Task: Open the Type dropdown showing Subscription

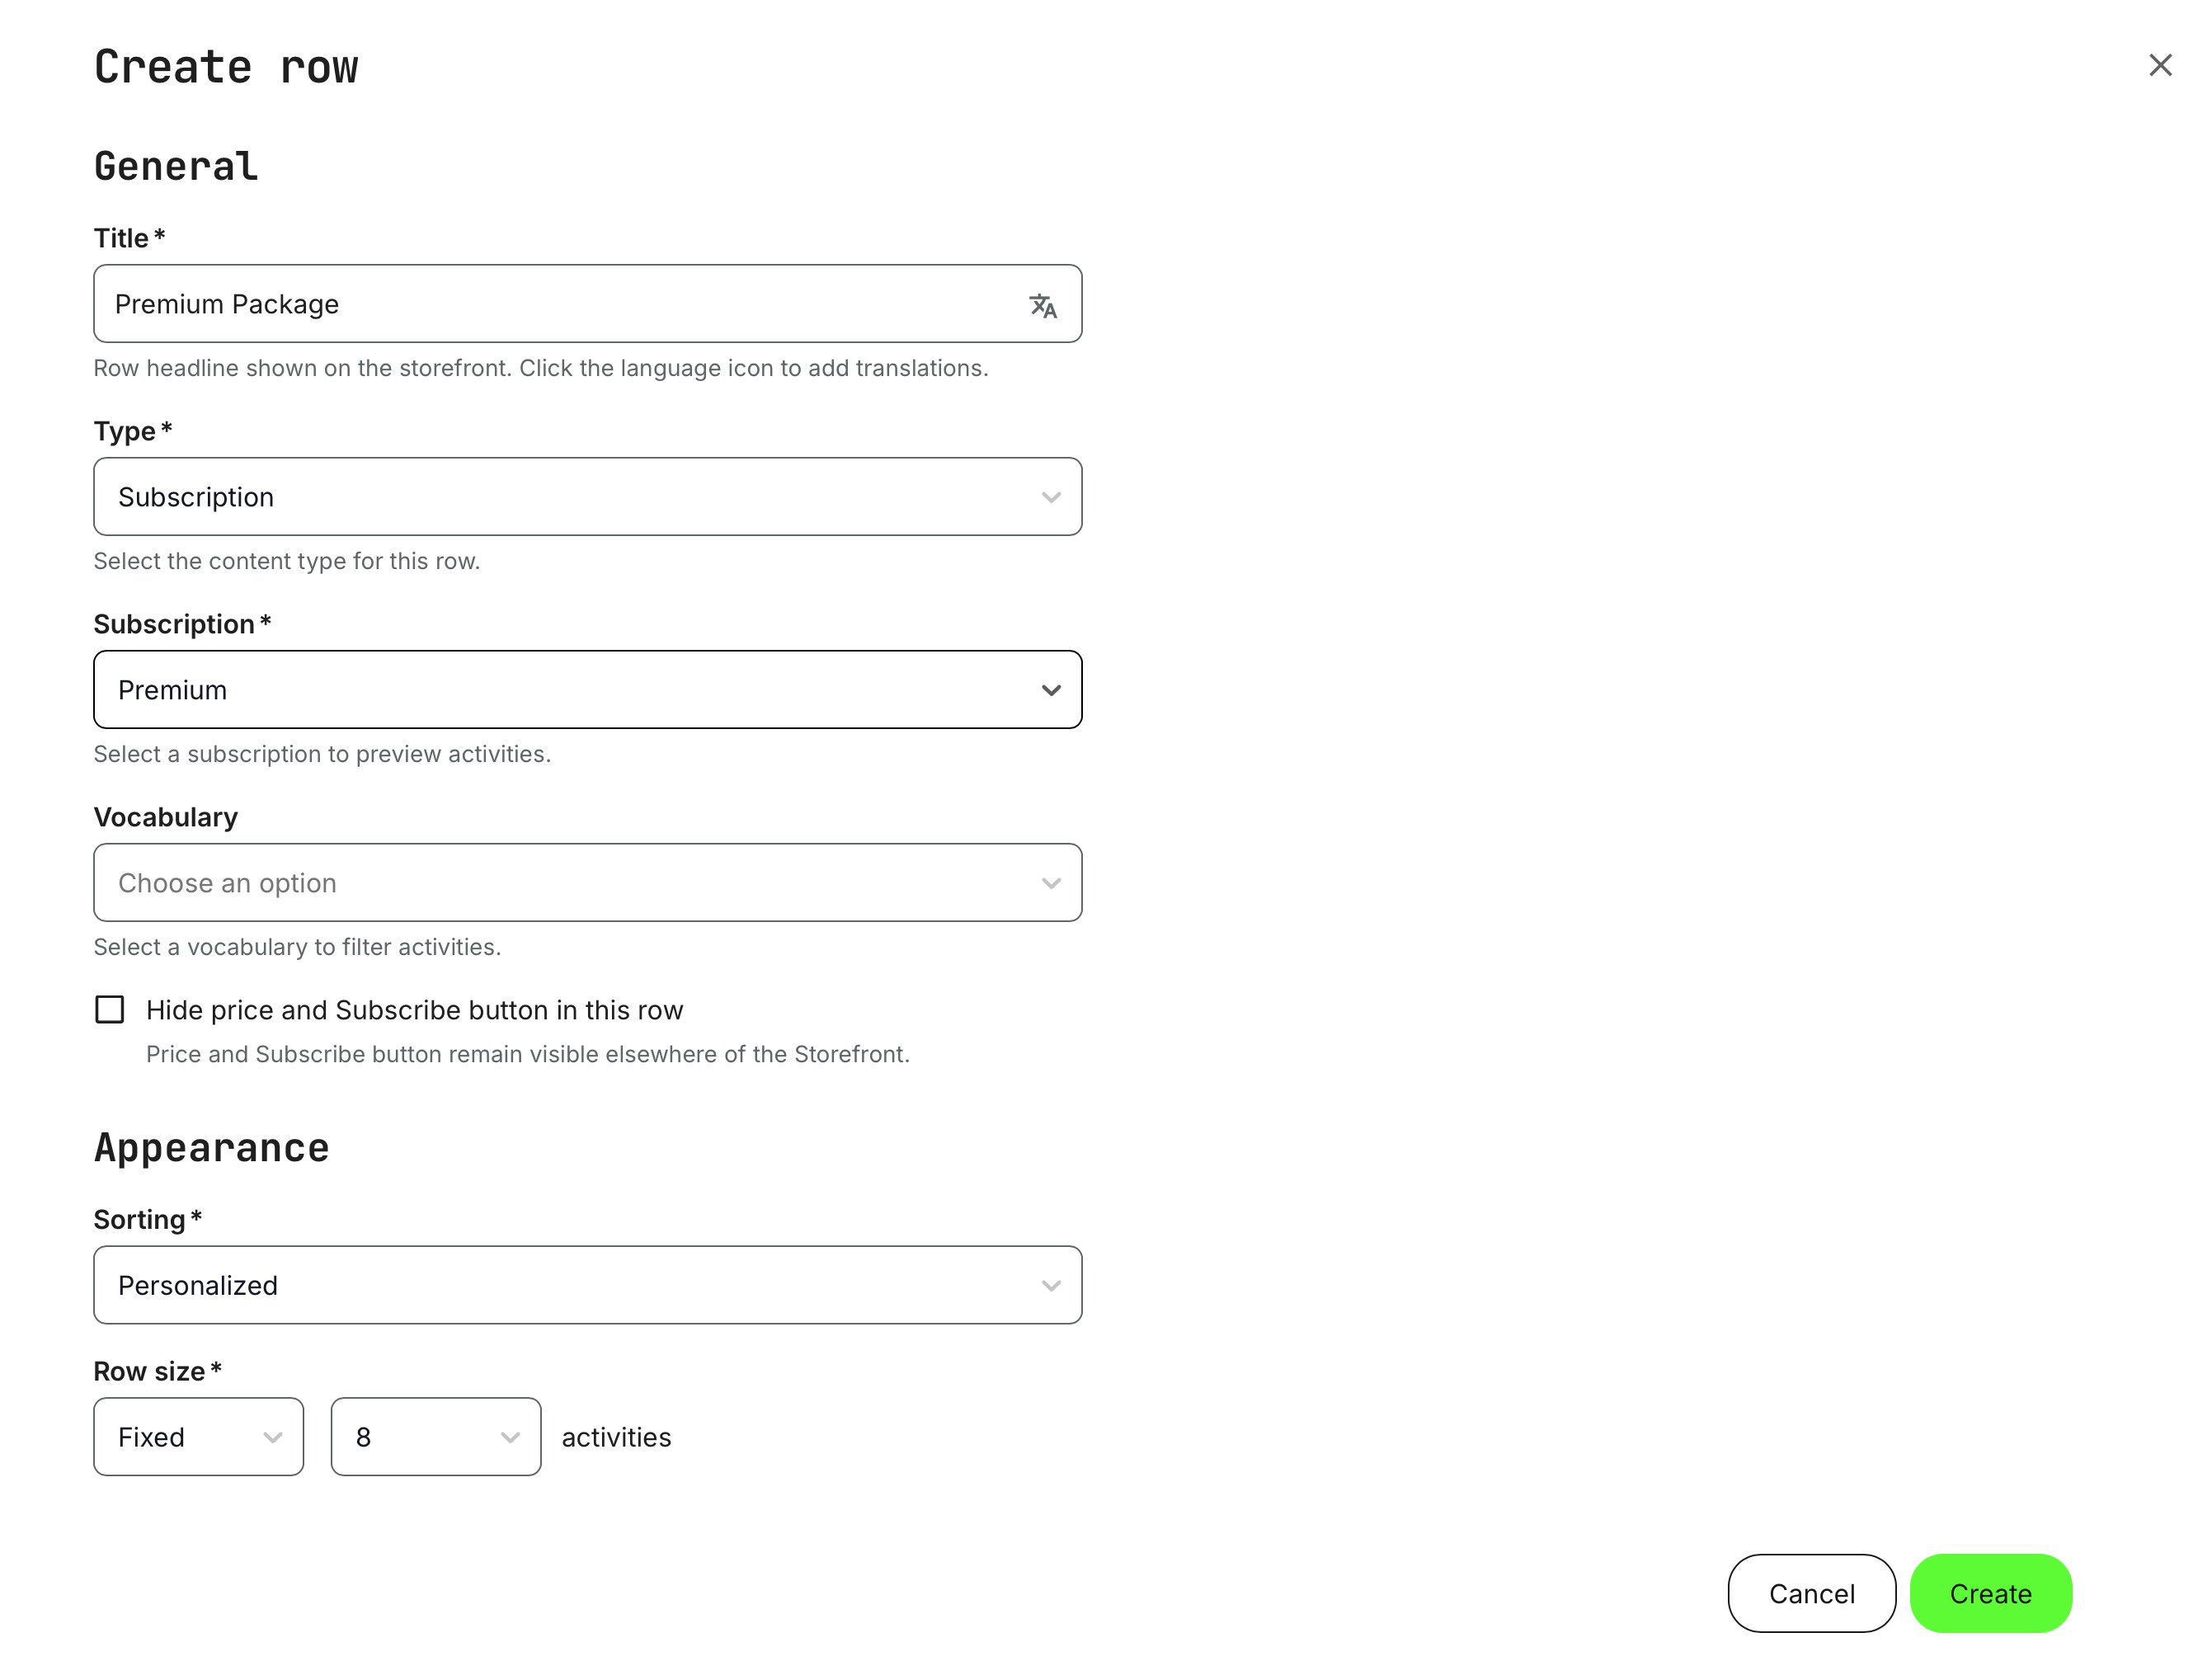Action: pyautogui.click(x=588, y=496)
